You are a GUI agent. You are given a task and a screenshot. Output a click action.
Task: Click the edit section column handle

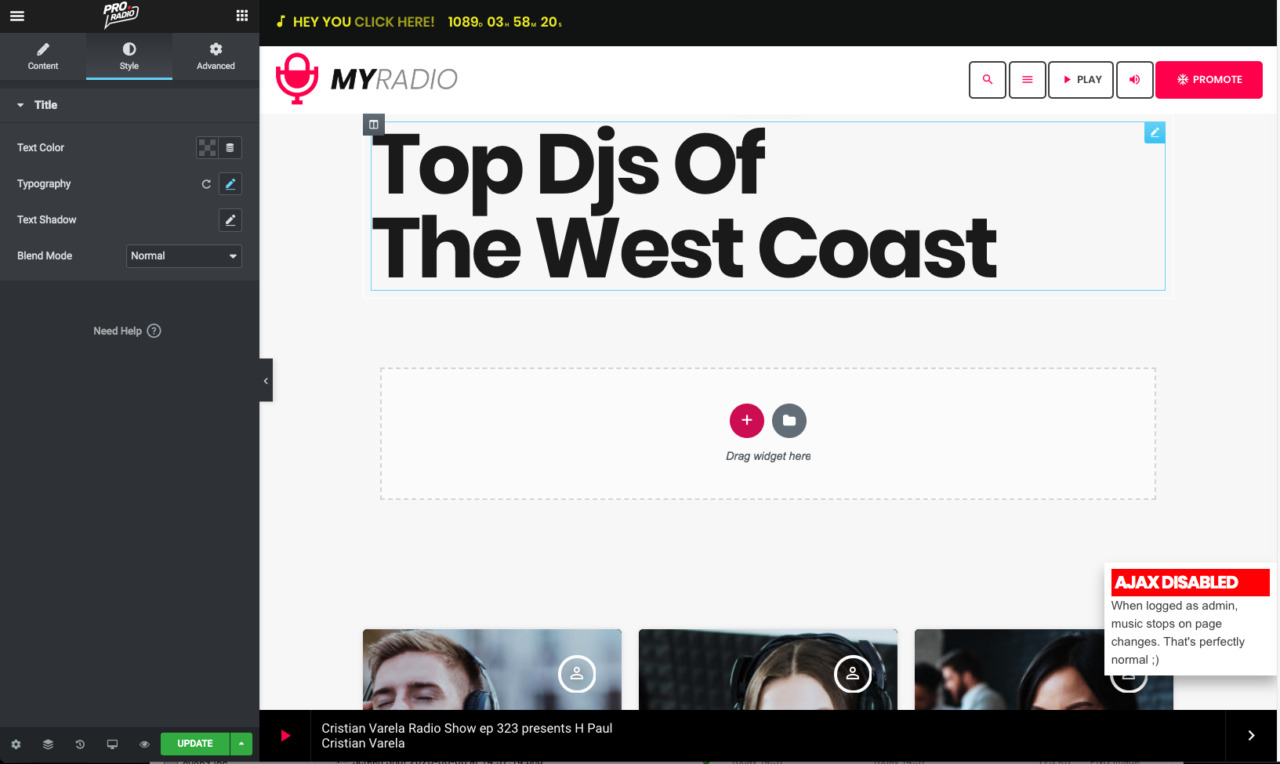(373, 125)
